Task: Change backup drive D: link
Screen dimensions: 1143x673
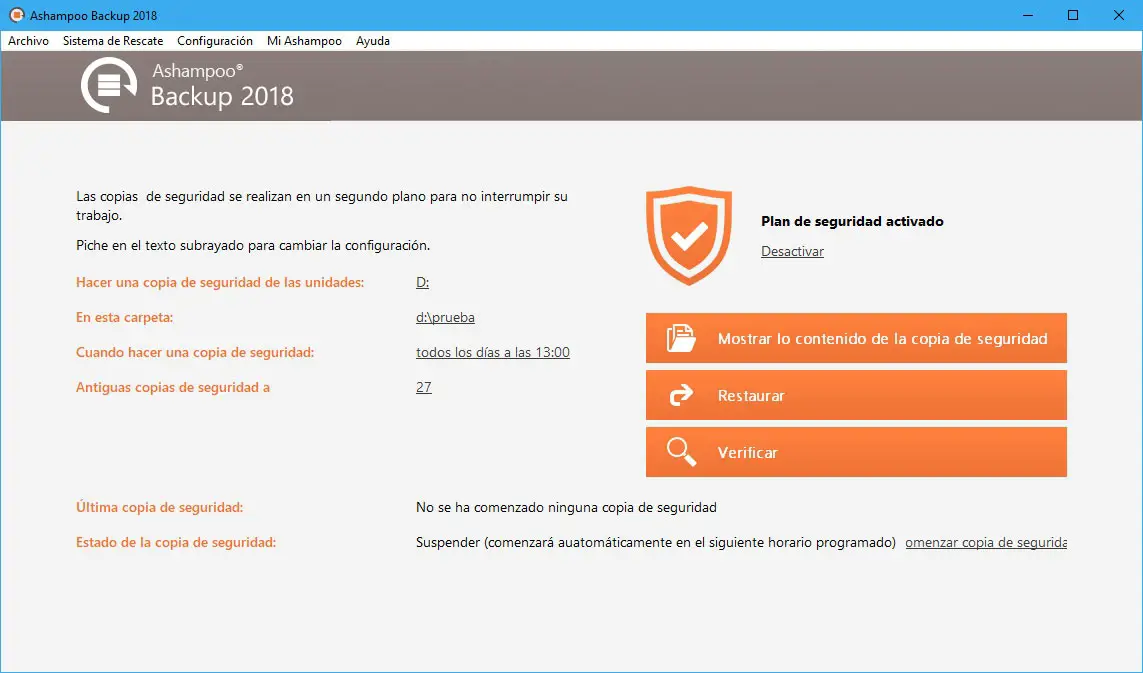Action: click(x=423, y=282)
